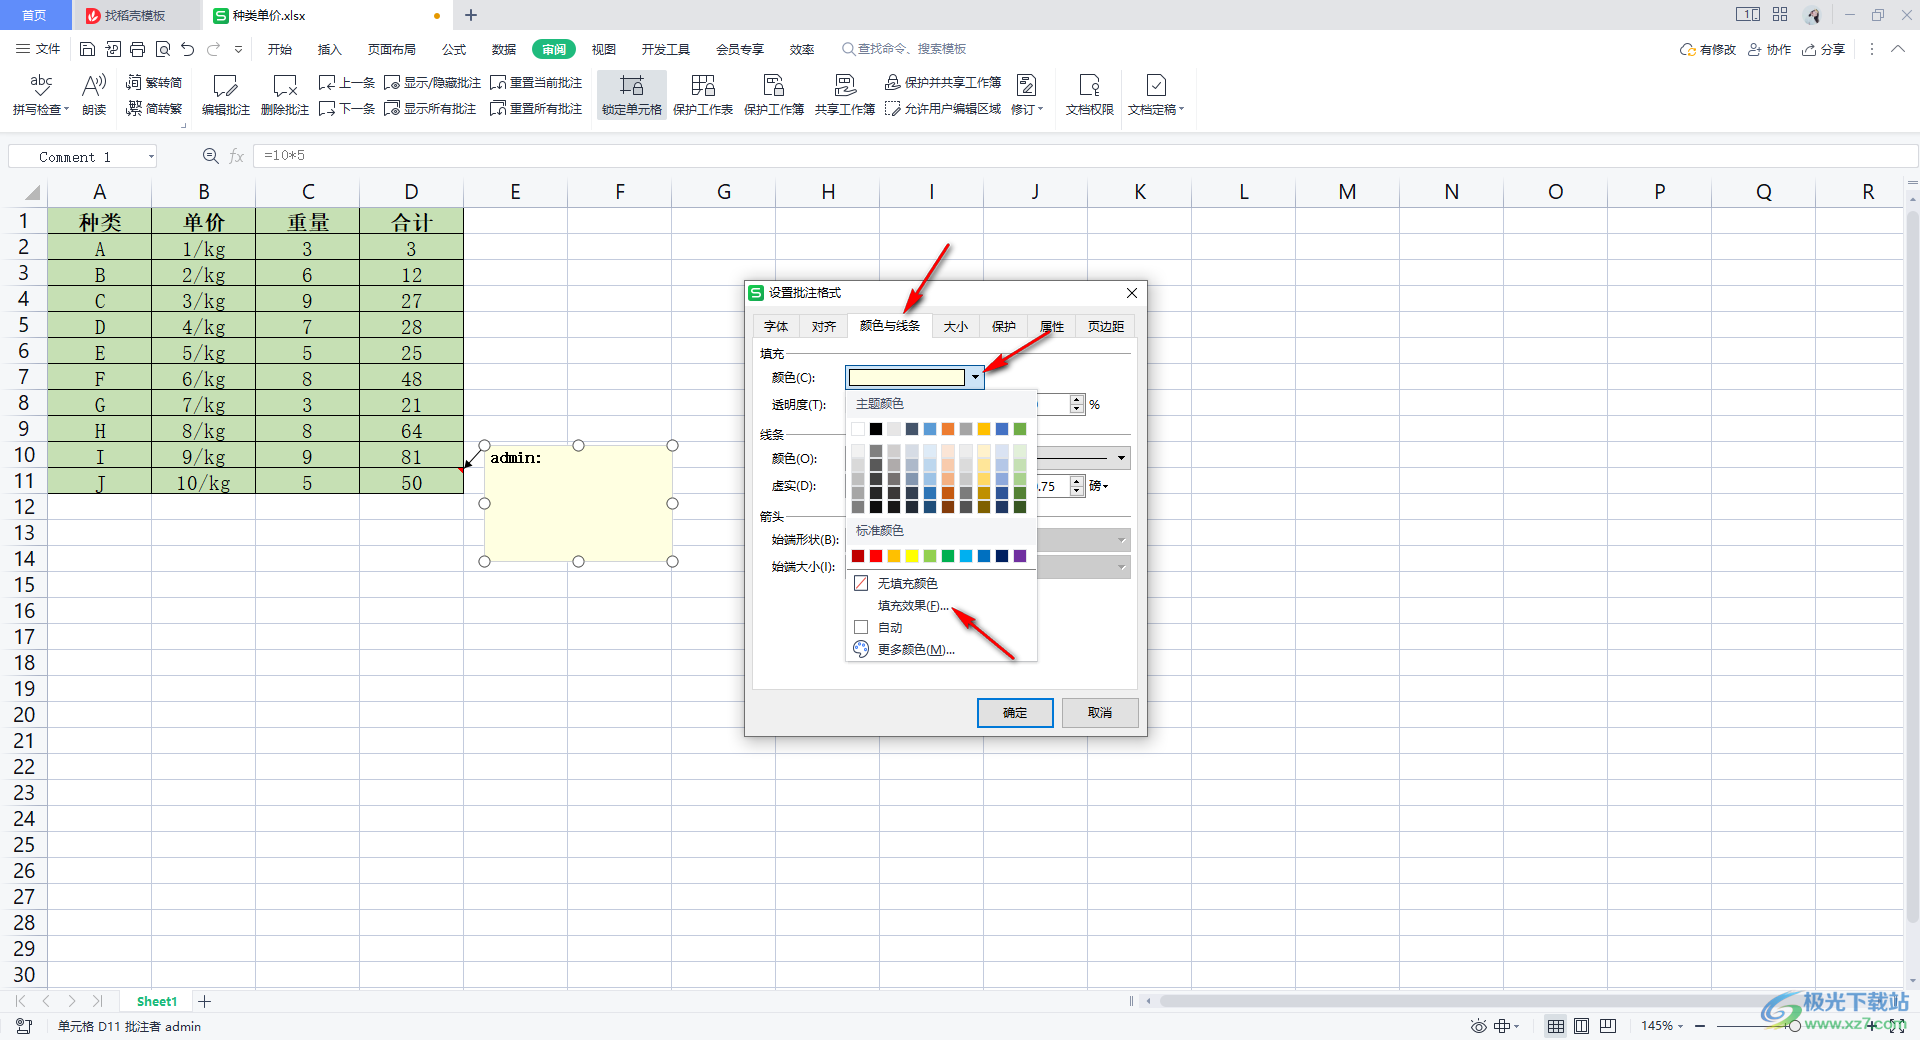Convert simplified to traditional (简转繁)
The height and width of the screenshot is (1040, 1920).
pos(154,108)
